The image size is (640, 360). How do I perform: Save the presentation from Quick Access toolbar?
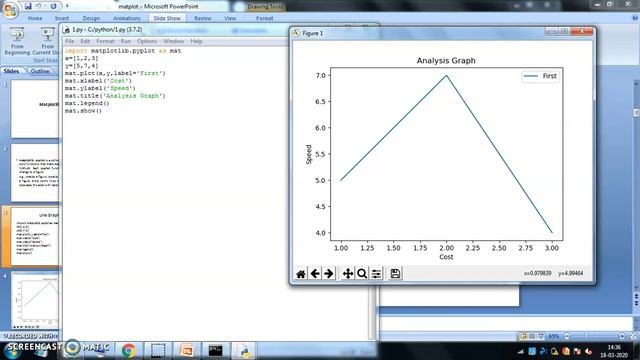click(x=28, y=6)
